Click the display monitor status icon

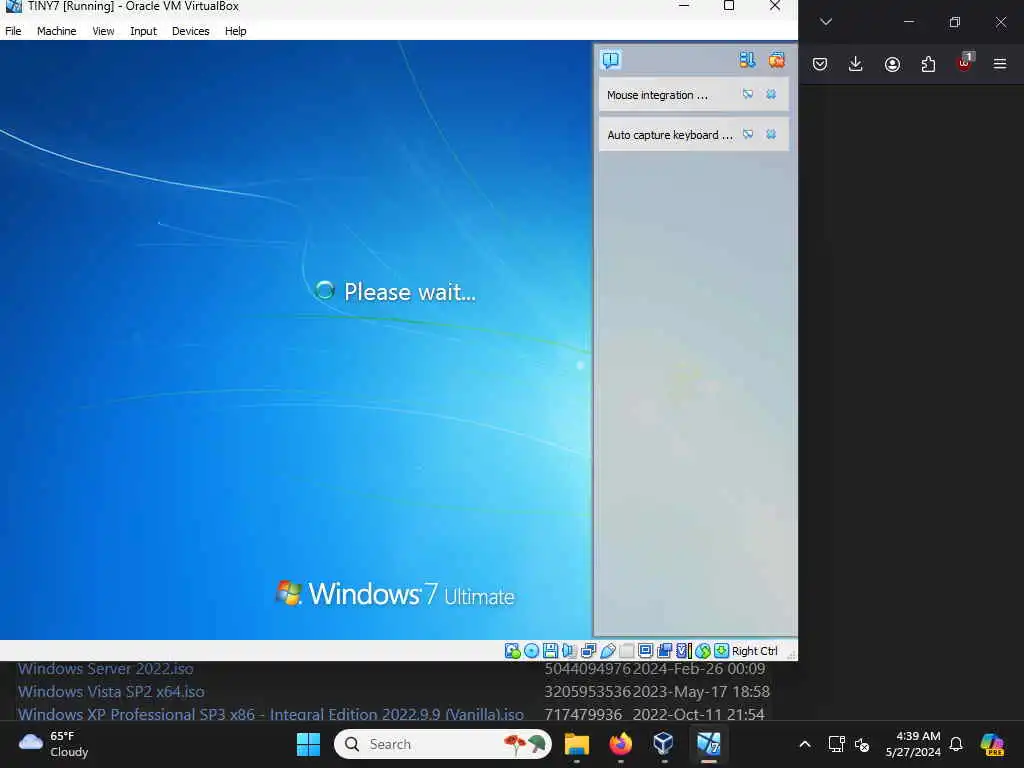[645, 650]
